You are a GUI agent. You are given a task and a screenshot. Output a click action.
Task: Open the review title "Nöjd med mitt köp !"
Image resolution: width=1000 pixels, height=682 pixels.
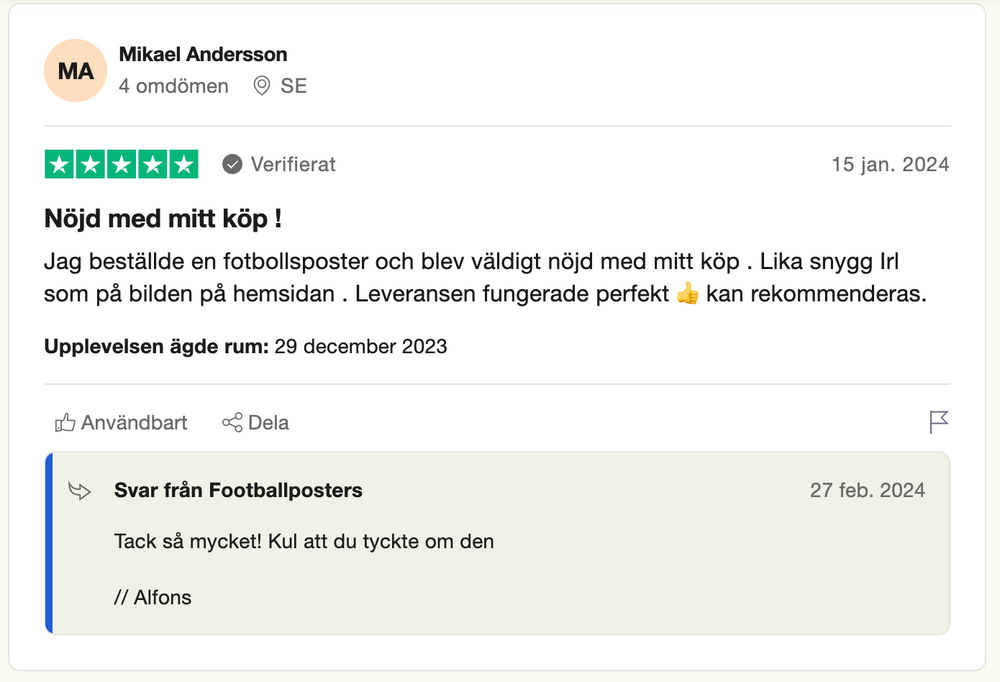click(163, 218)
